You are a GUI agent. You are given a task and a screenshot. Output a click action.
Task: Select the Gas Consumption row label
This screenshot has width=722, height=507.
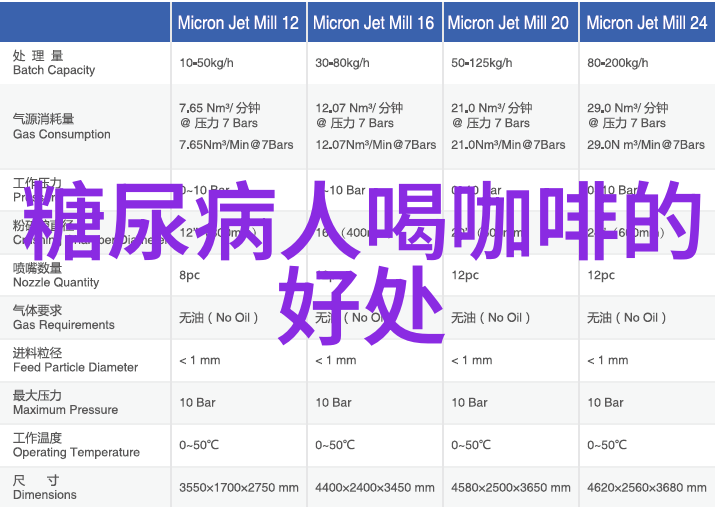[62, 127]
